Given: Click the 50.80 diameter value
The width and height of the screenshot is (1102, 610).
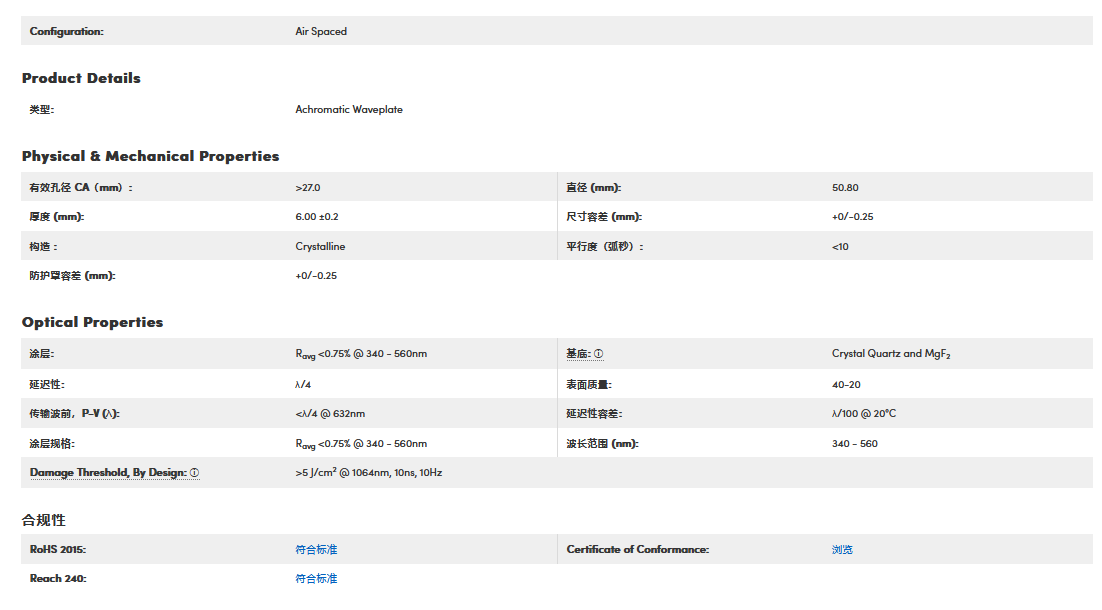Looking at the screenshot, I should point(845,187).
